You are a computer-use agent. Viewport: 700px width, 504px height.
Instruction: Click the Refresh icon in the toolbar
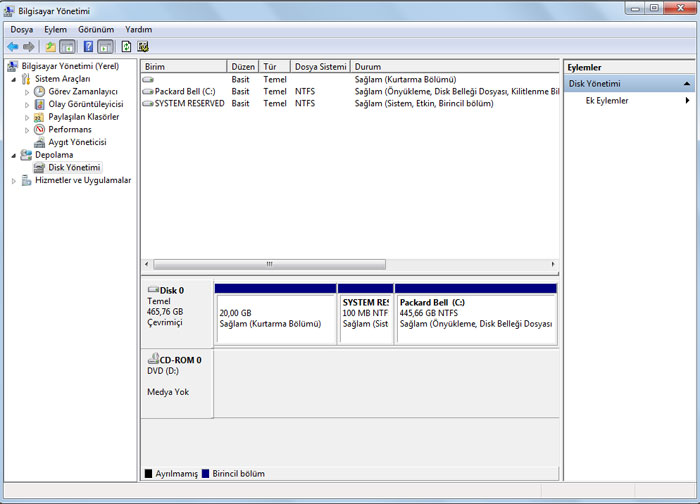126,47
